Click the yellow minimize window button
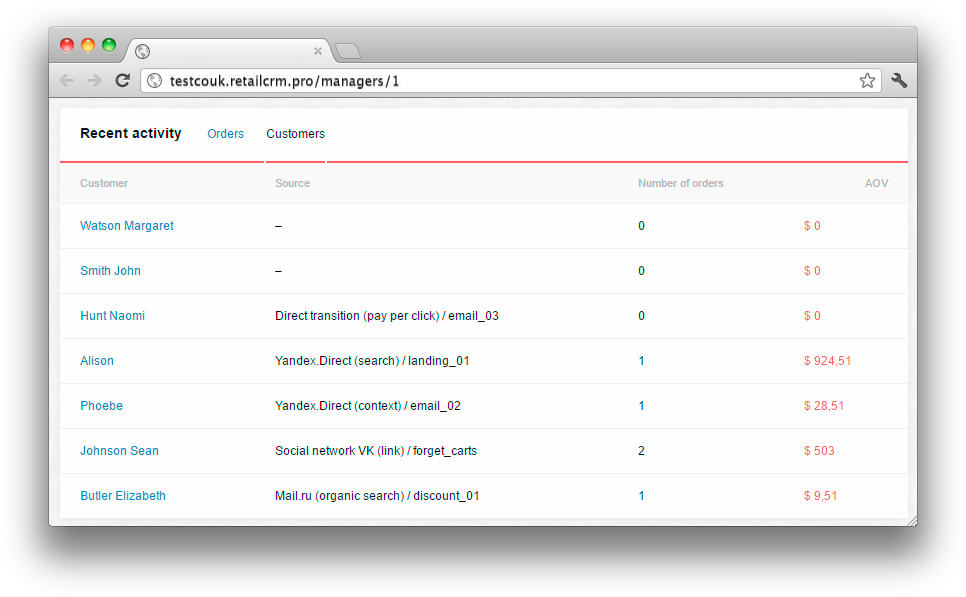The height and width of the screenshot is (597, 966). [88, 45]
